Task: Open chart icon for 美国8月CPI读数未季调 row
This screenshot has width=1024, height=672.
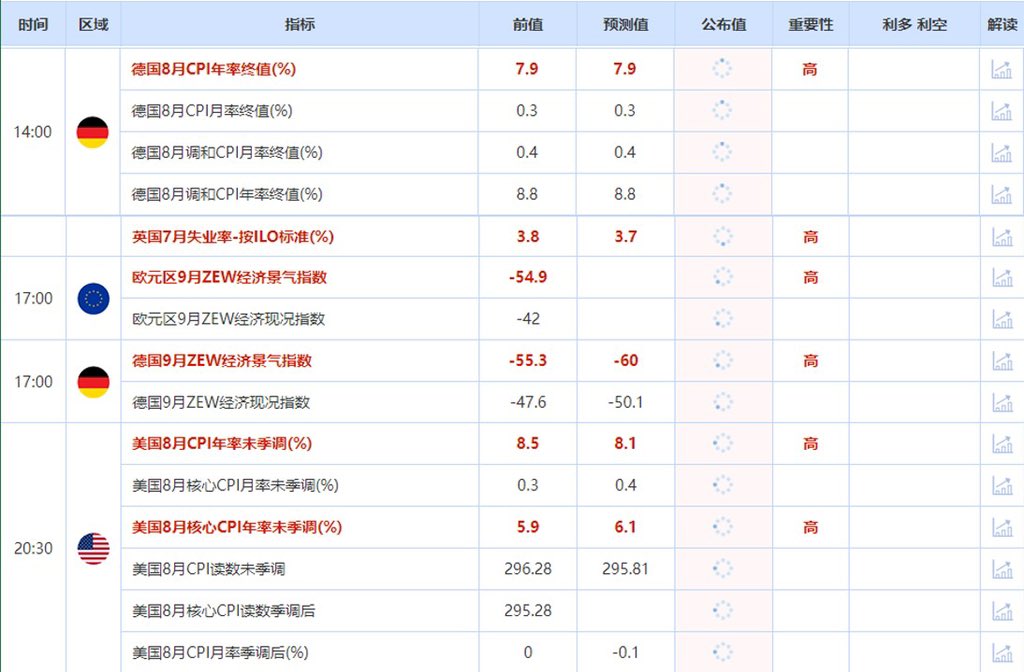Action: (1002, 569)
